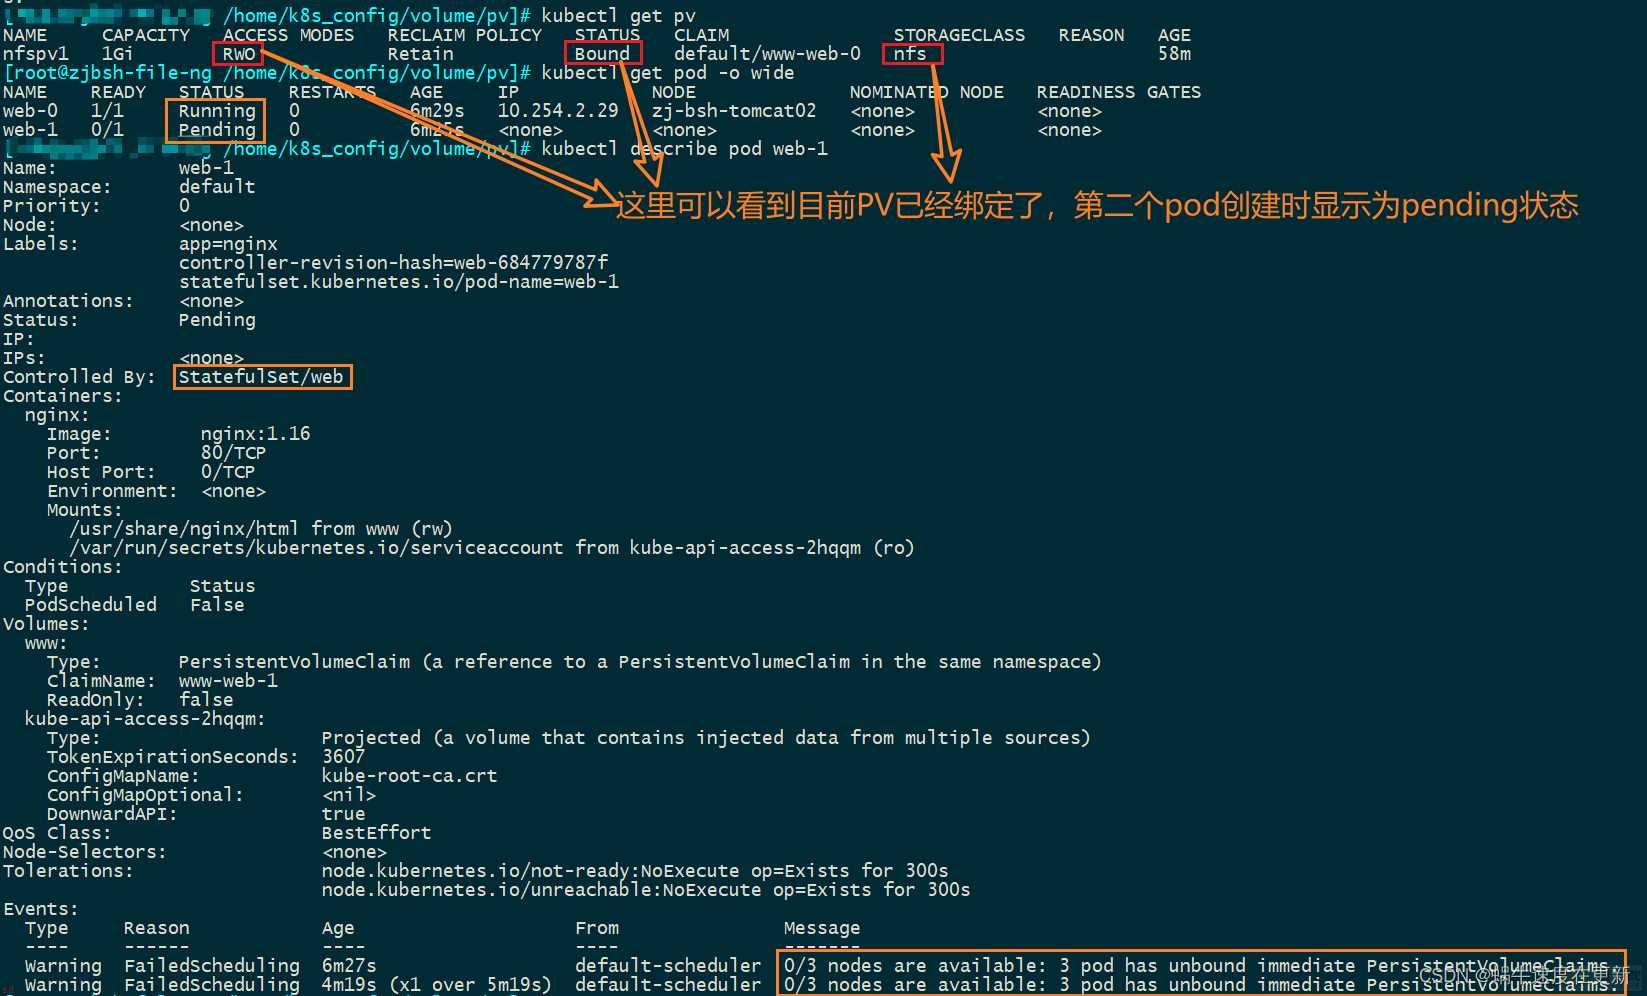Select mount path '/usr/share/nginx/html from www (rw)'
The image size is (1647, 996).
[261, 529]
